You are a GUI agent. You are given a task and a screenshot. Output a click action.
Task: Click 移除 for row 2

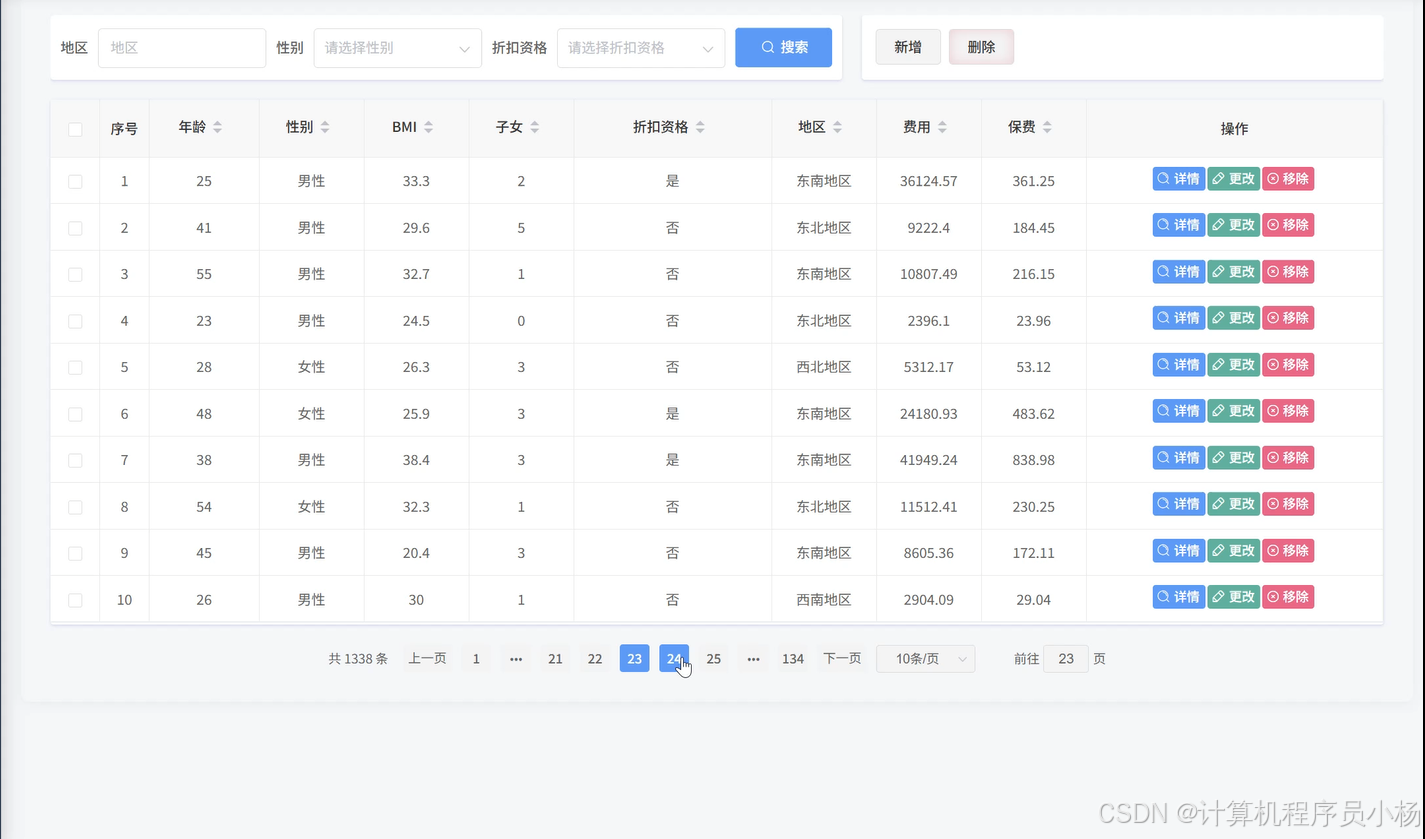(1288, 225)
